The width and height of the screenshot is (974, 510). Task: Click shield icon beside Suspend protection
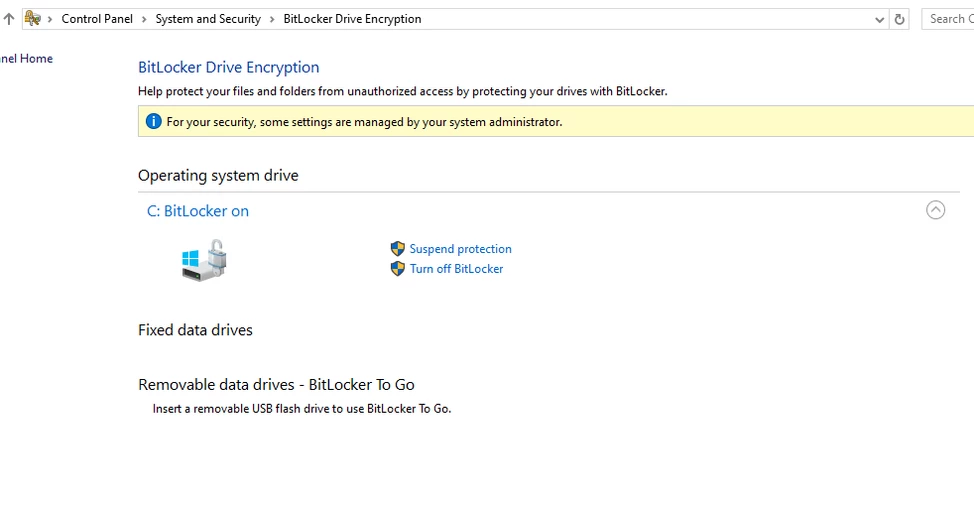click(398, 249)
